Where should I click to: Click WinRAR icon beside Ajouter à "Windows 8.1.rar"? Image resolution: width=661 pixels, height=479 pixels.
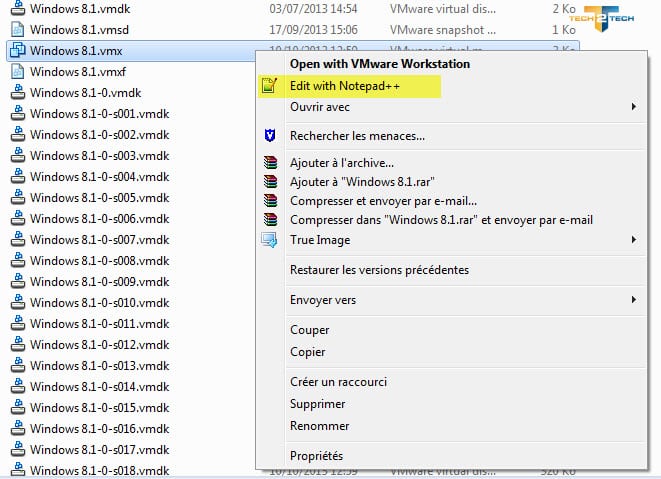(270, 182)
